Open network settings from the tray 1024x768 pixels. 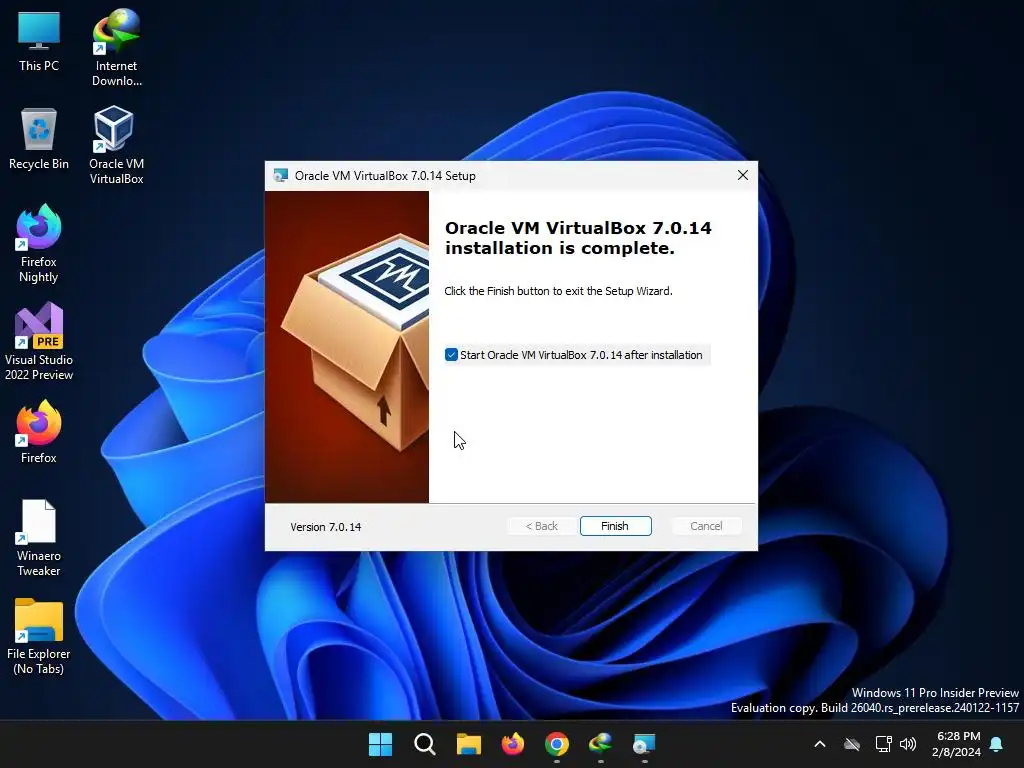884,744
